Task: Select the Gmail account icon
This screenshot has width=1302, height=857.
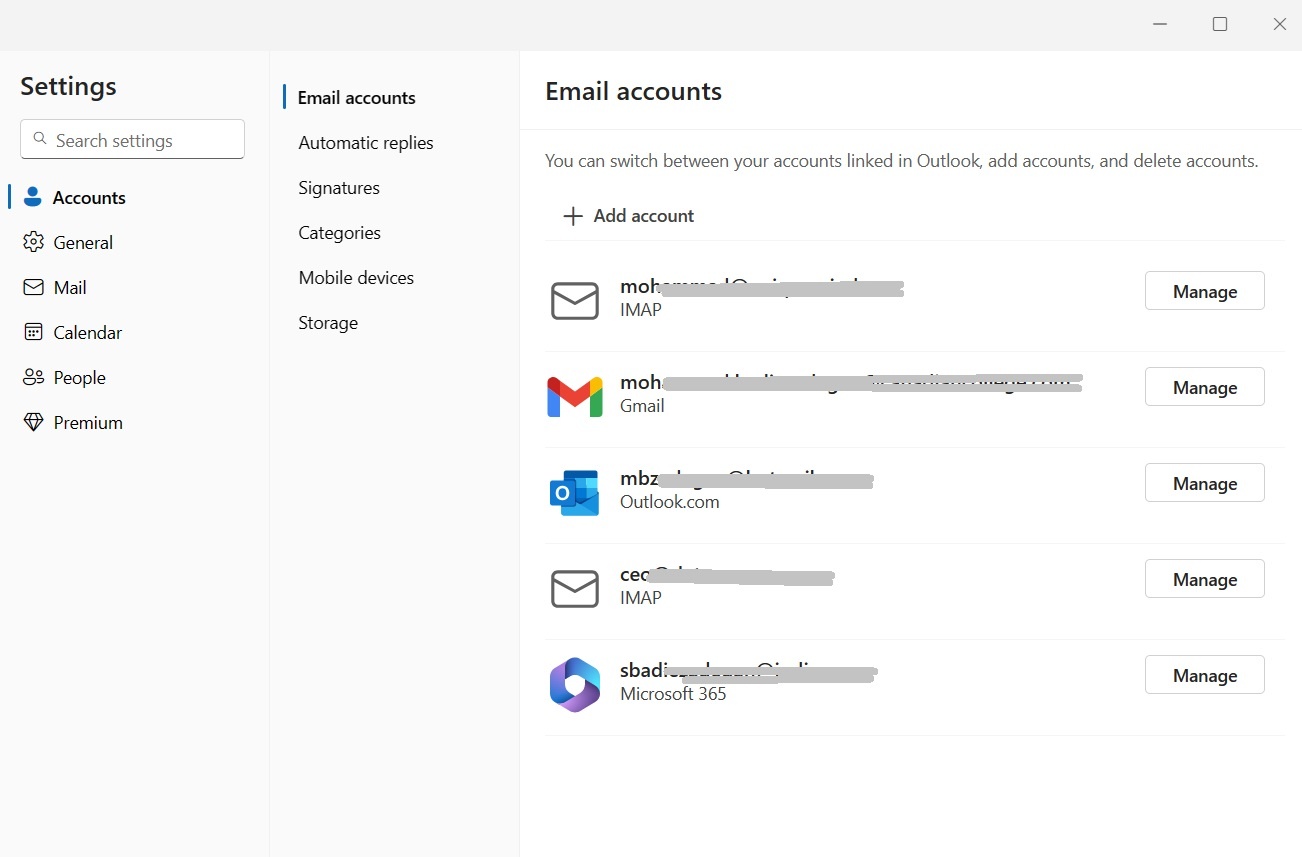Action: [575, 396]
